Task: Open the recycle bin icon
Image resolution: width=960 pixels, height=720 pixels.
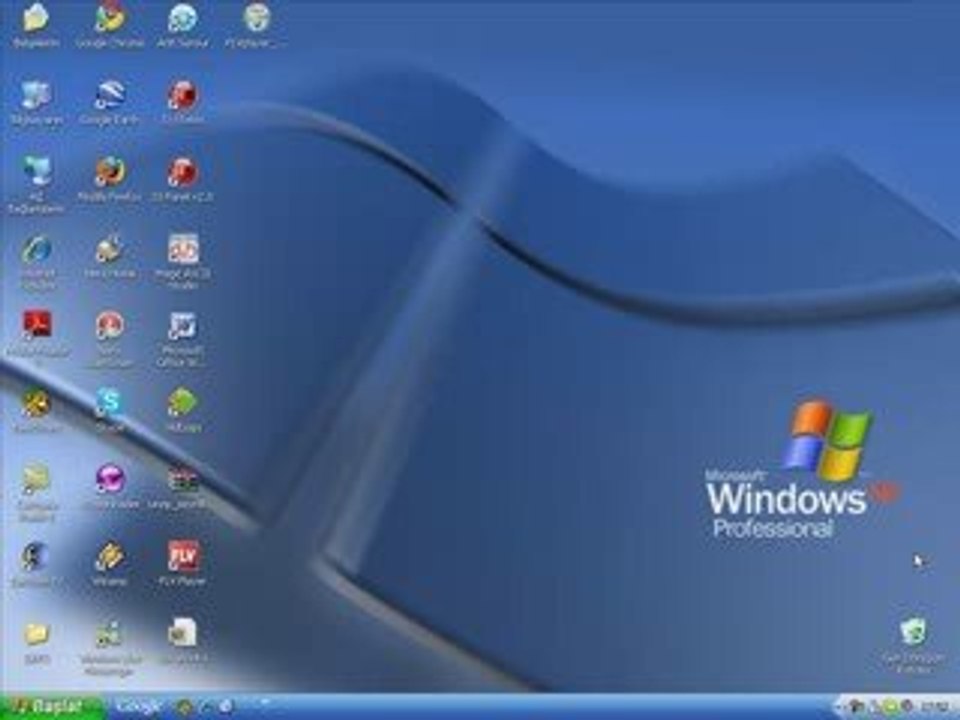Action: coord(913,632)
